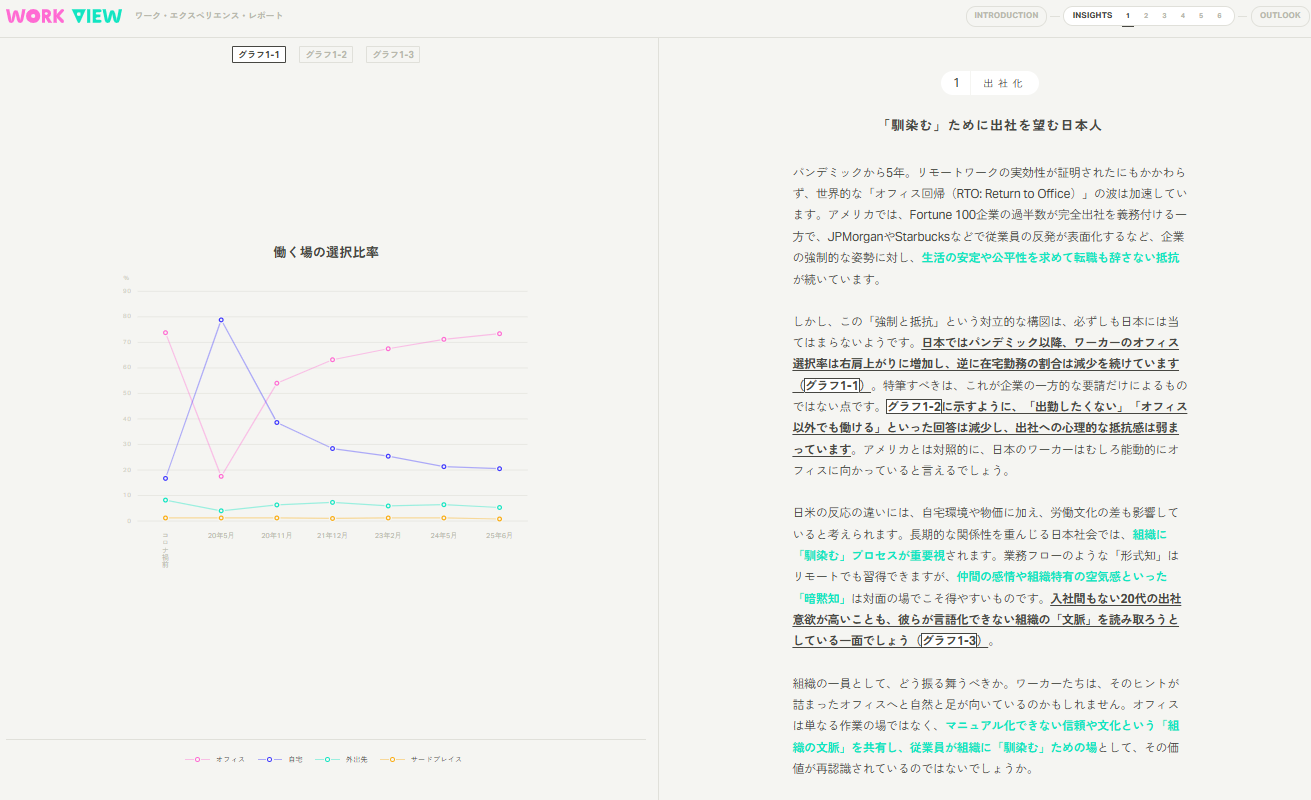This screenshot has height=800, width=1311.
Task: Click the オフィス legend marker icon
Action: tap(197, 759)
